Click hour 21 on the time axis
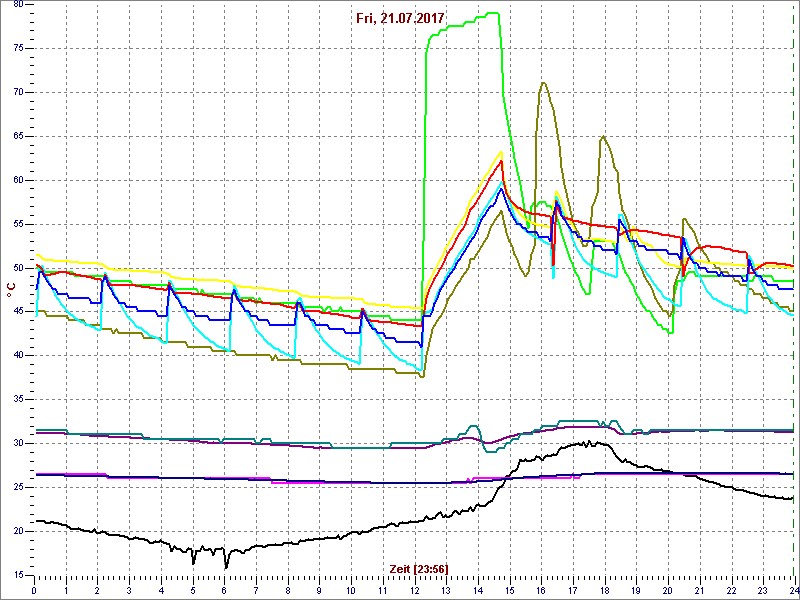Image resolution: width=800 pixels, height=600 pixels. [699, 589]
